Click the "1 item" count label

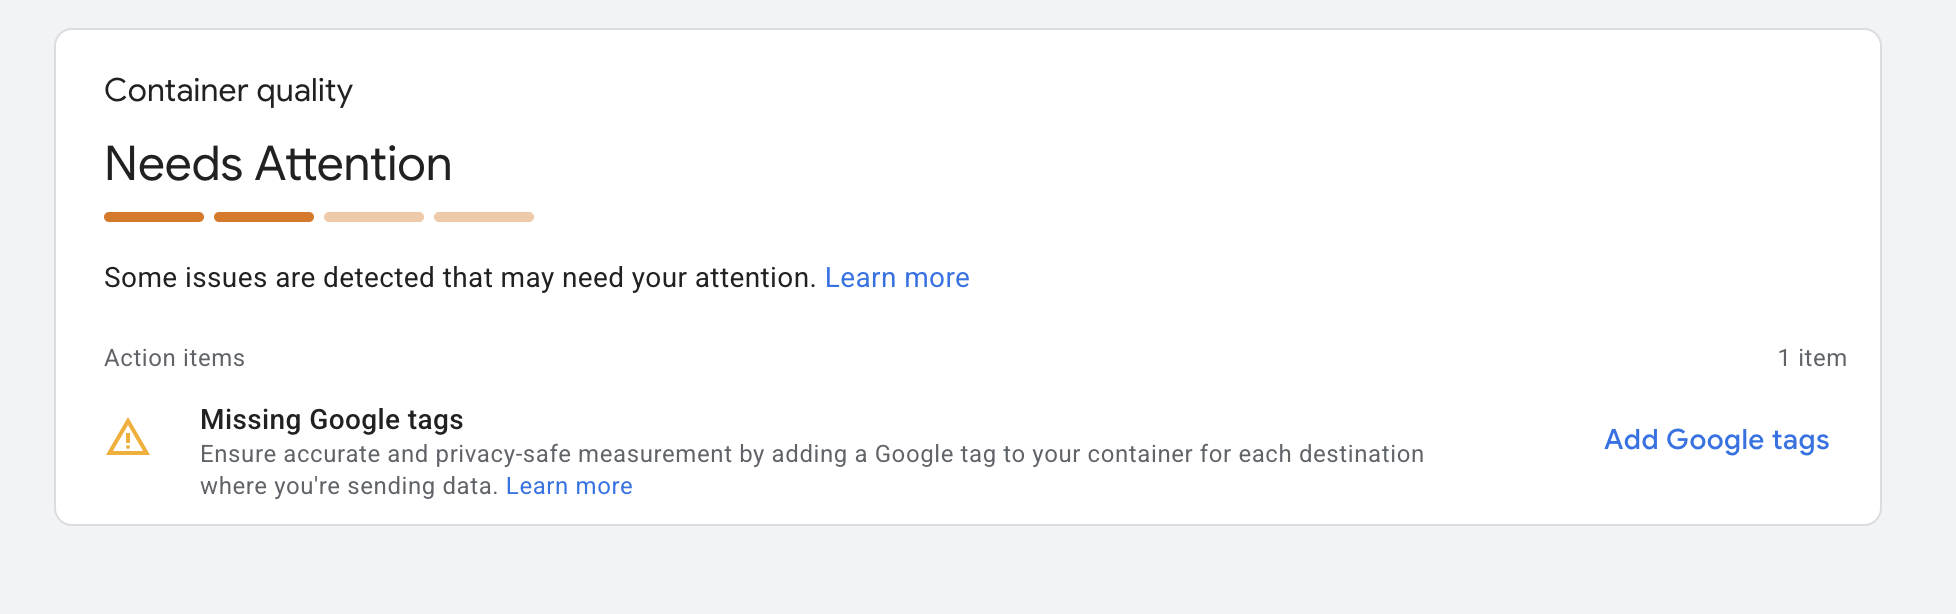(1812, 357)
